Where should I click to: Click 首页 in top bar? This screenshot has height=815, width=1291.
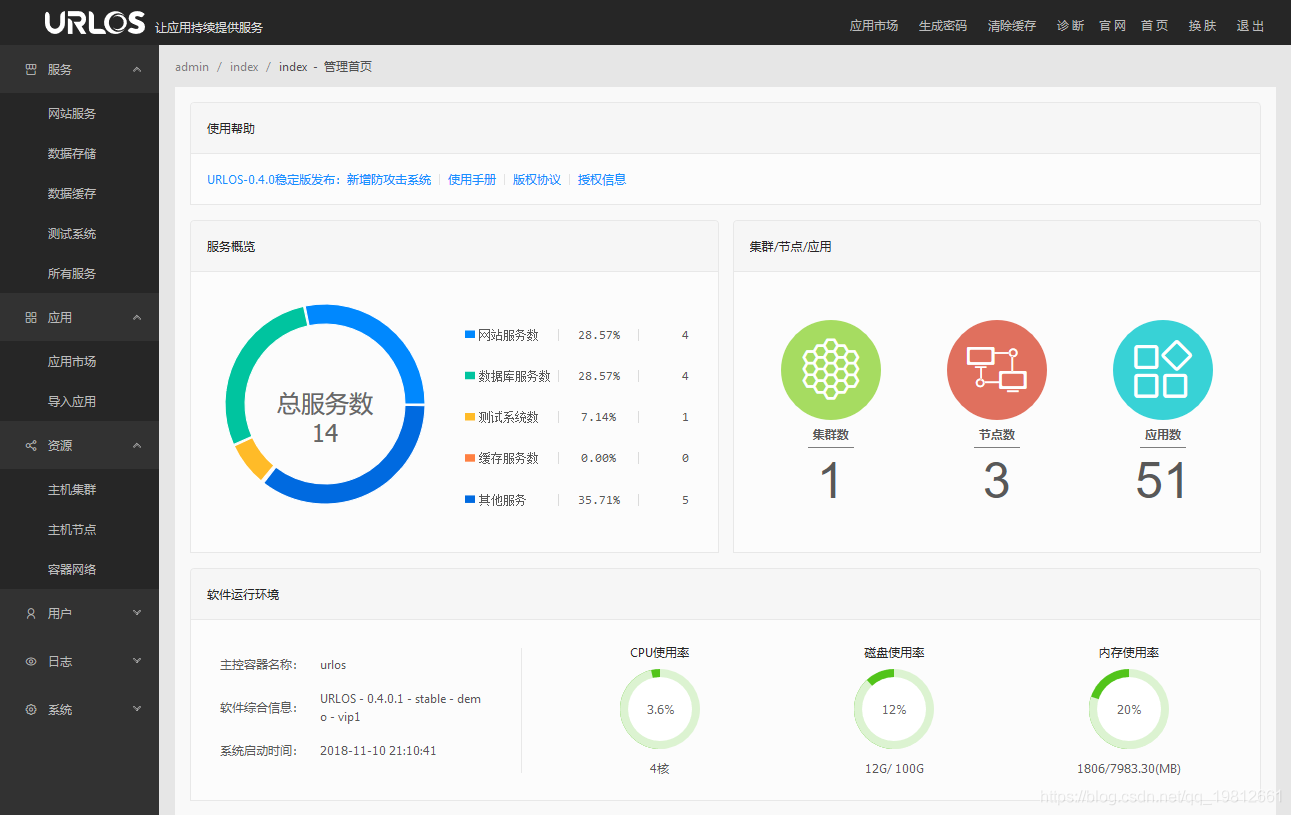1155,26
